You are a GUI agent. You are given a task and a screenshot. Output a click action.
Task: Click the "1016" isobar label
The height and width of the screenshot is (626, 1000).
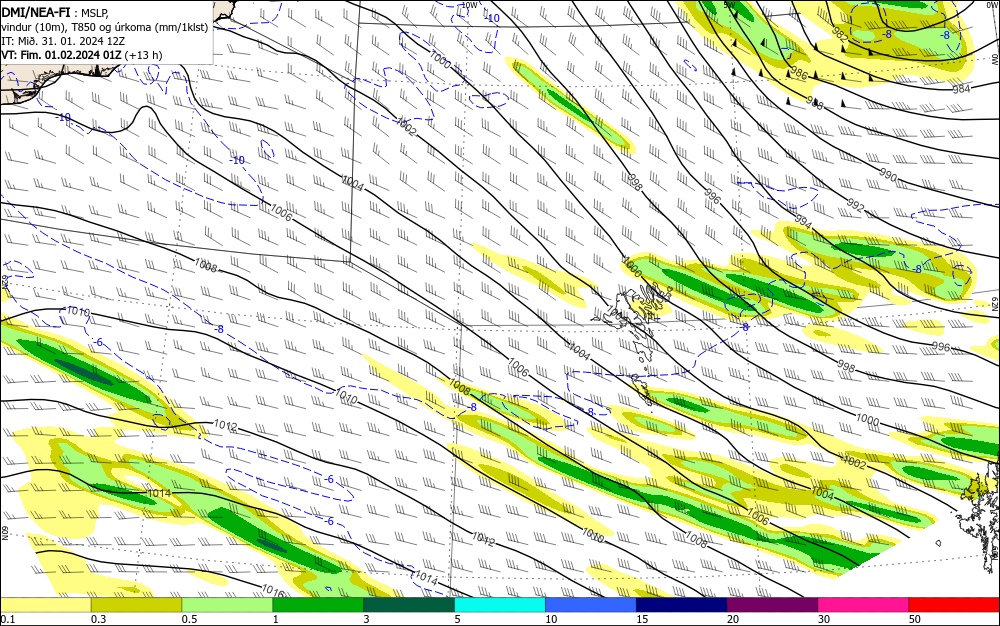tap(272, 589)
